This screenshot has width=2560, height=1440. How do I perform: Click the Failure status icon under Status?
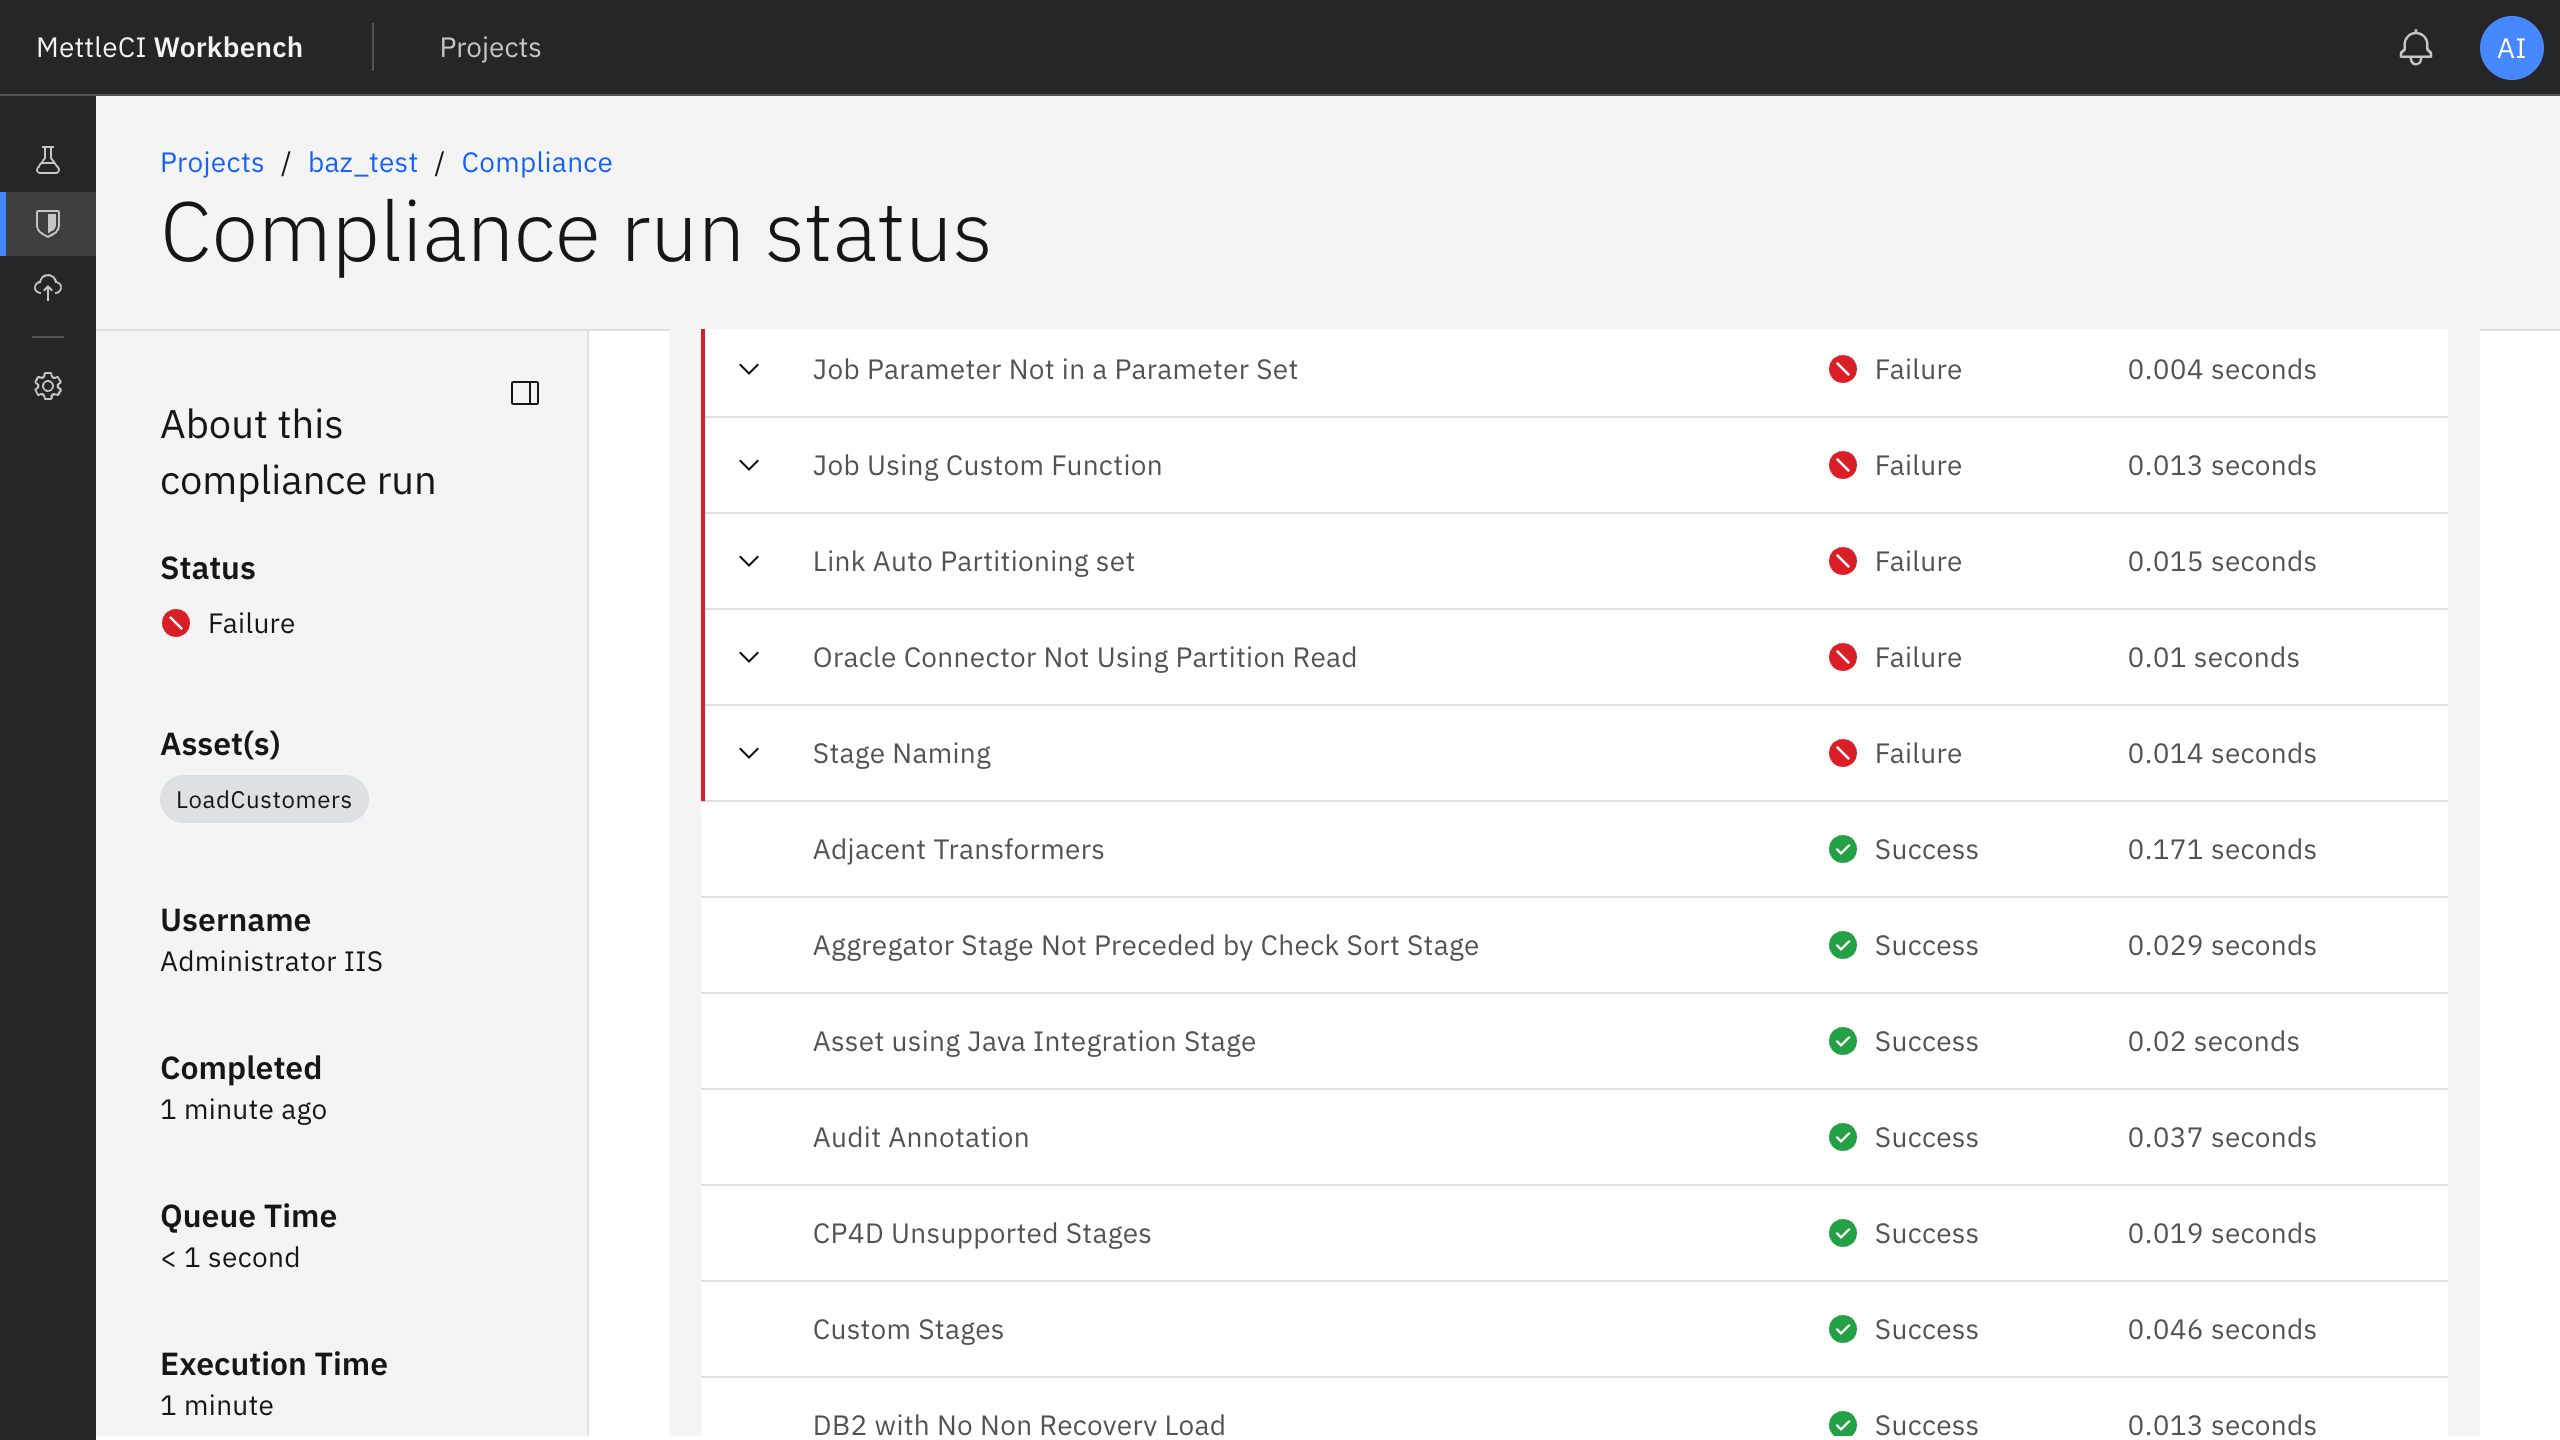[x=177, y=622]
